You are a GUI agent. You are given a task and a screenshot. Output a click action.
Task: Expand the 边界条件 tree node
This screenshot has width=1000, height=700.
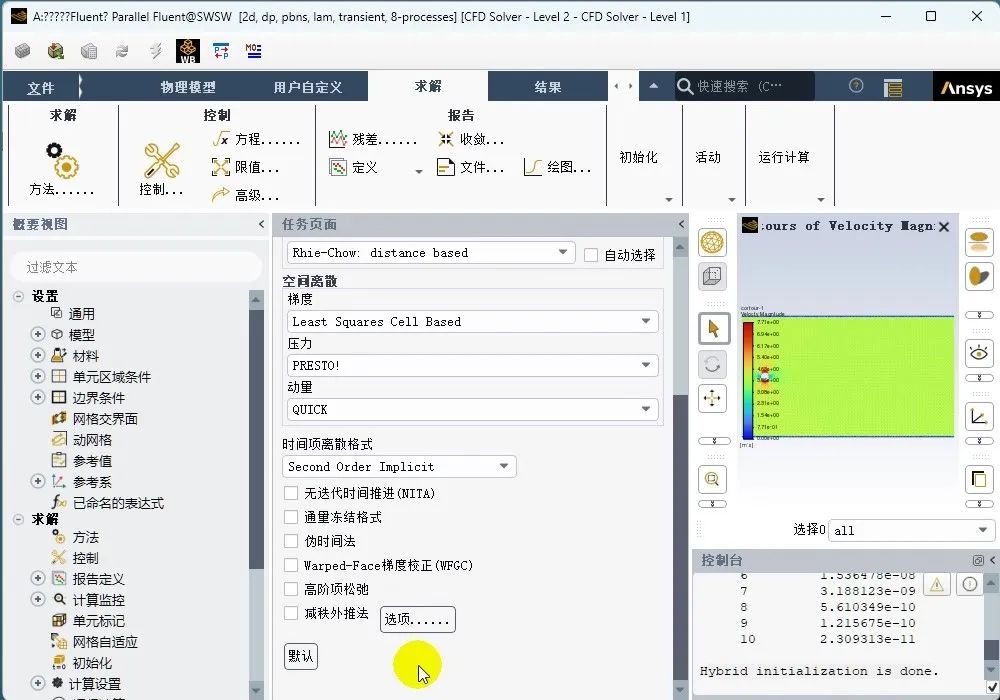pos(38,398)
